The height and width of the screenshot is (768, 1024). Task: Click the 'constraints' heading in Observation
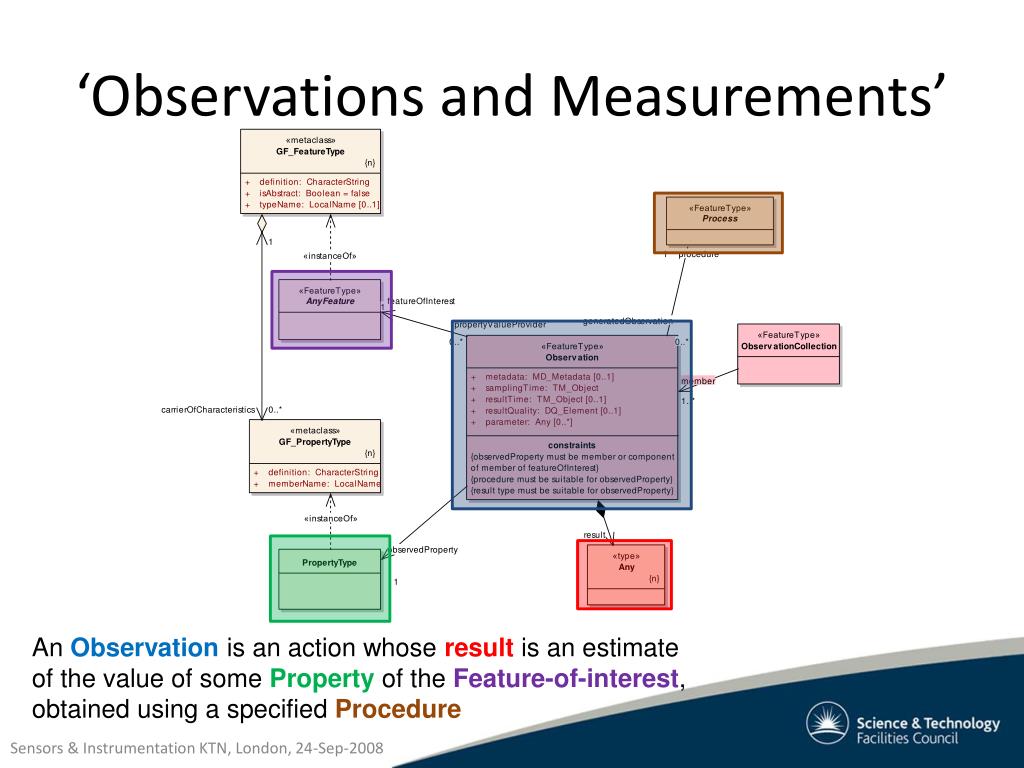(x=572, y=445)
